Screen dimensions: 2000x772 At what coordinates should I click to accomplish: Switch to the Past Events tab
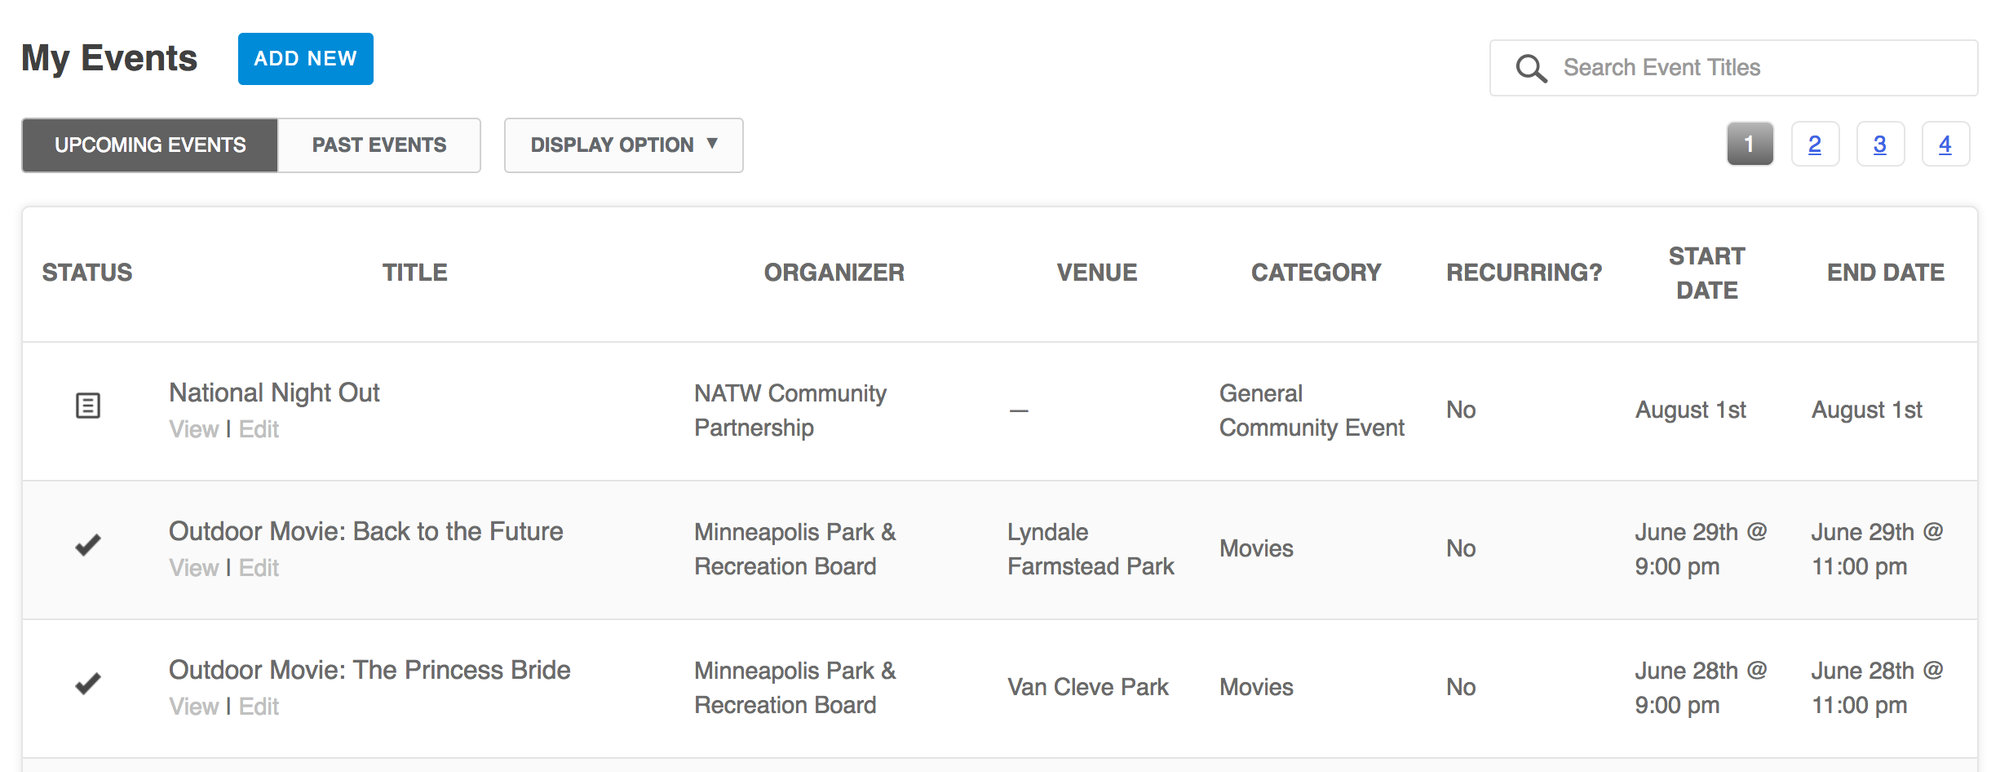click(x=380, y=145)
